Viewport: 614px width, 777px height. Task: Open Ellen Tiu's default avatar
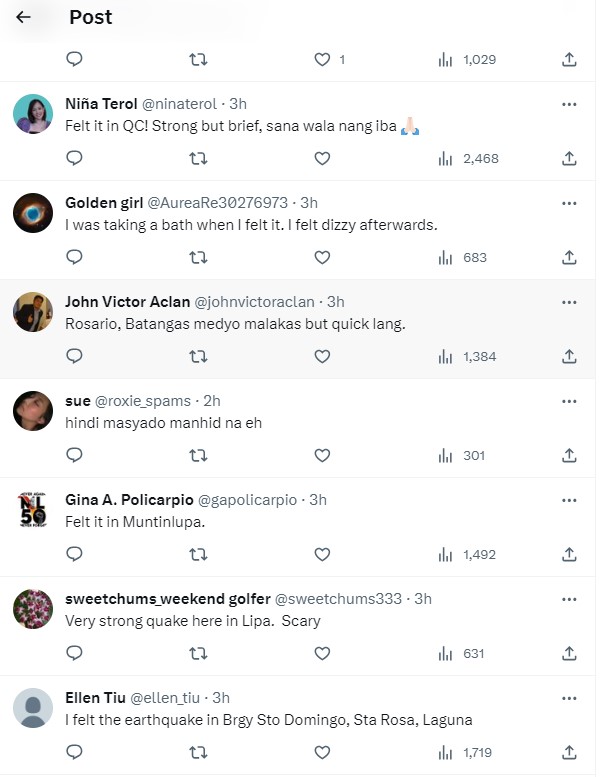coord(33,708)
